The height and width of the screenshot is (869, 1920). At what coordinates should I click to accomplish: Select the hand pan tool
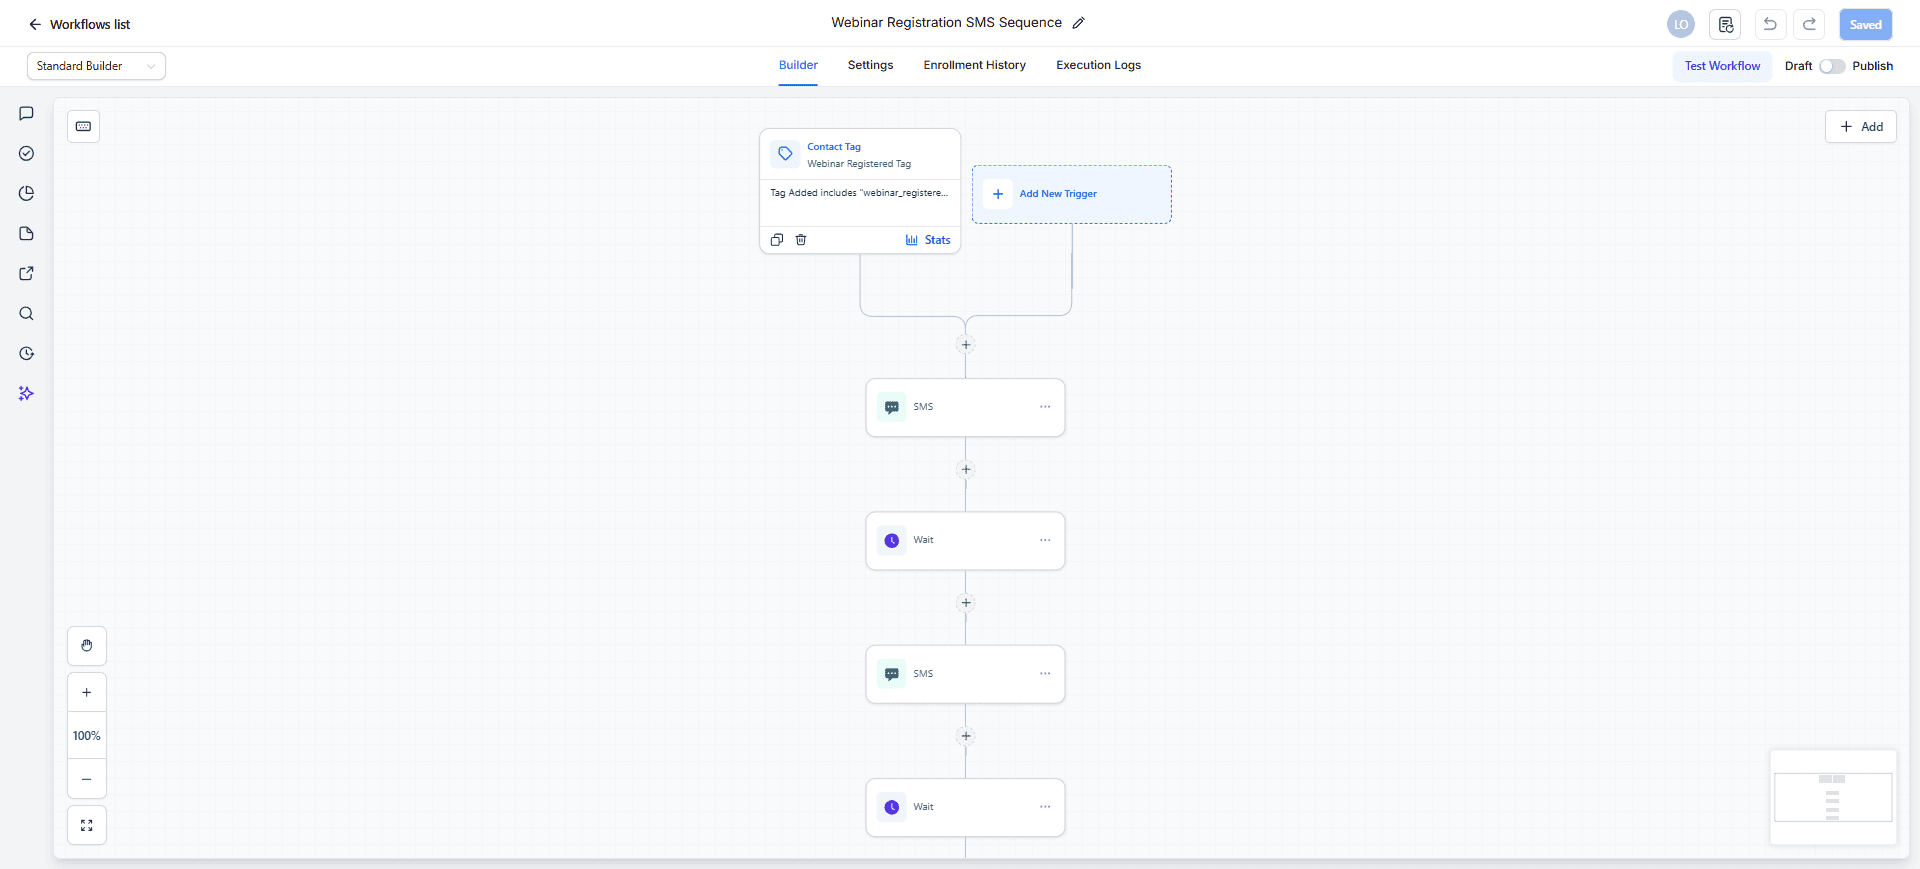click(87, 646)
